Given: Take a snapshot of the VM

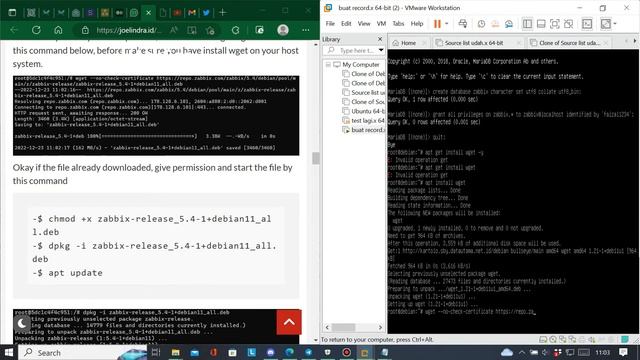Looking at the screenshot, I should tap(482, 24).
